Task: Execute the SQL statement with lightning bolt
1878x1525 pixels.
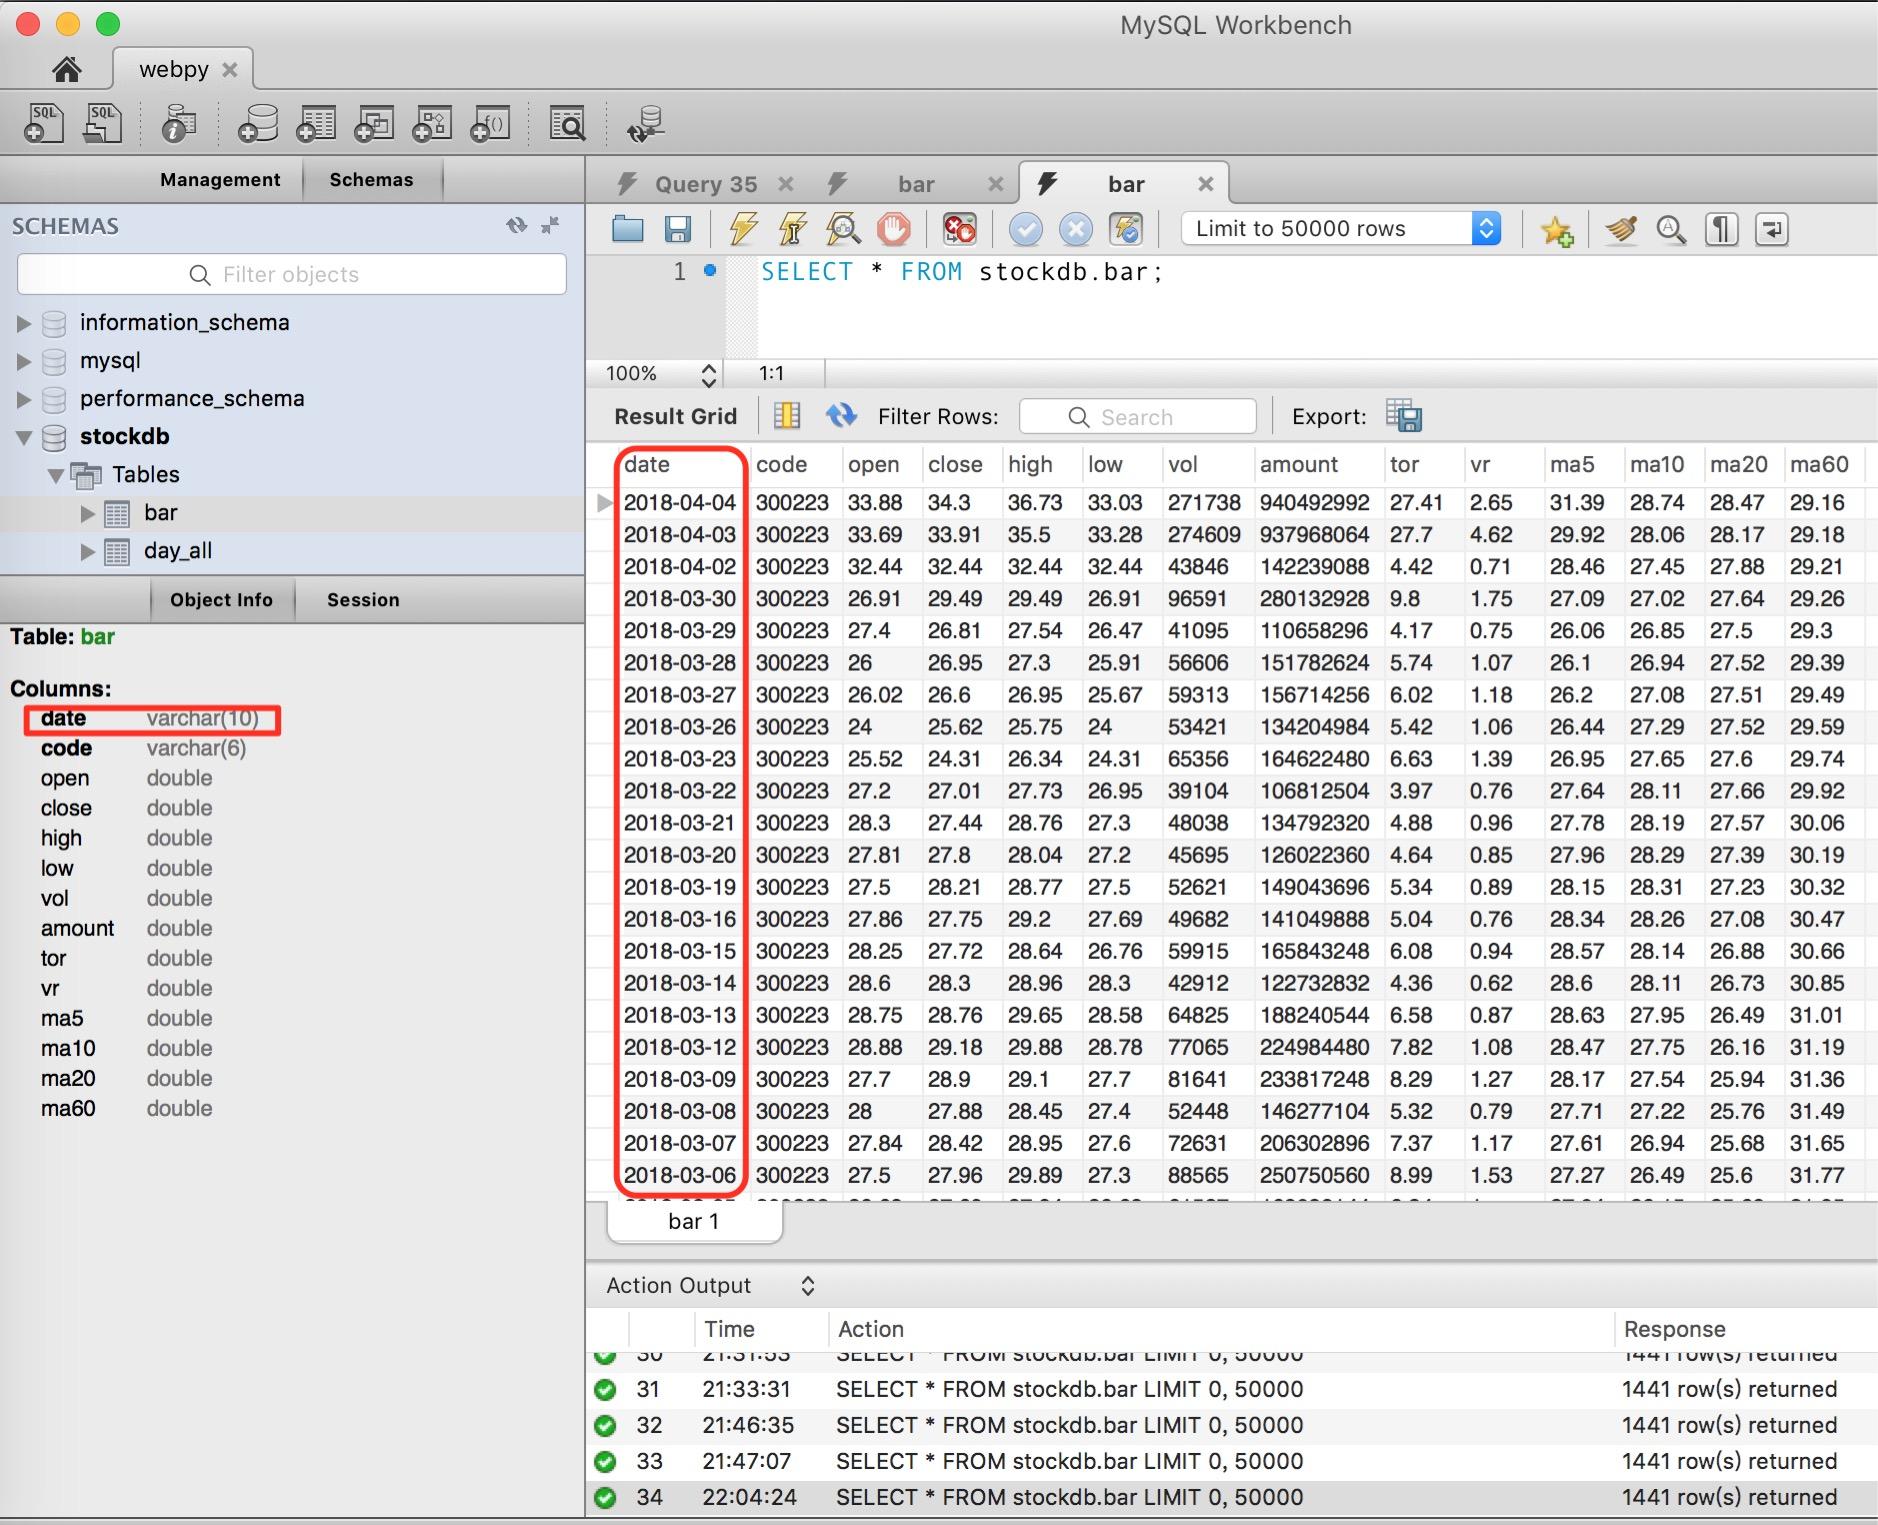Action: point(742,229)
